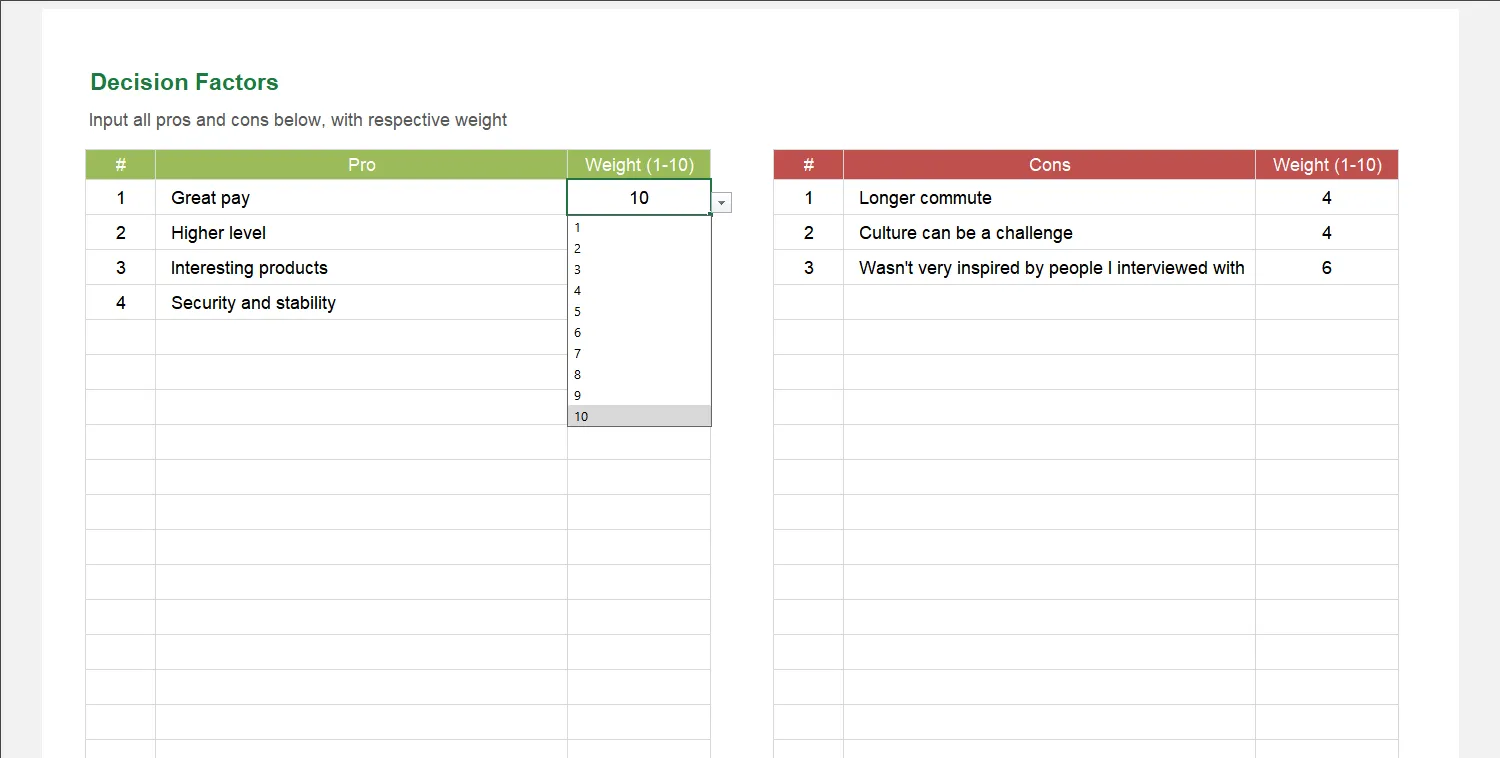Click the Decision Factors heading
This screenshot has width=1500, height=758.
(184, 82)
